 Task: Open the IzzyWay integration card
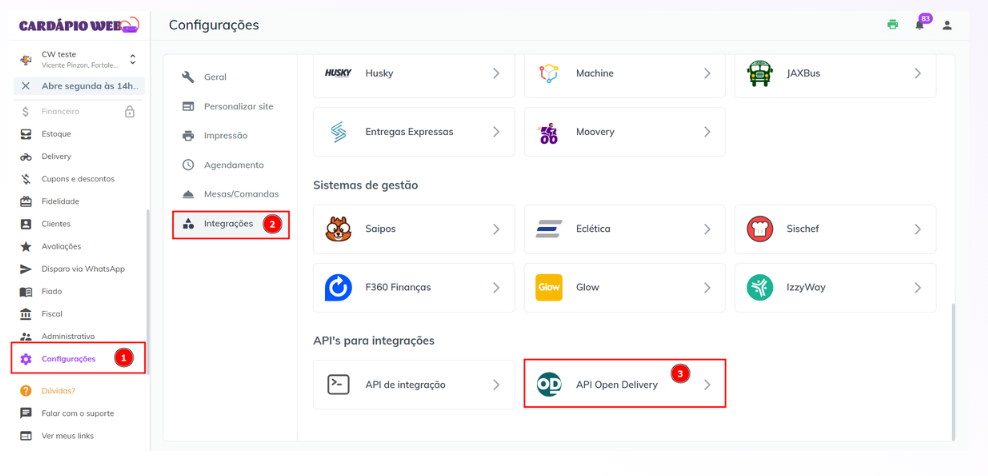(x=835, y=287)
